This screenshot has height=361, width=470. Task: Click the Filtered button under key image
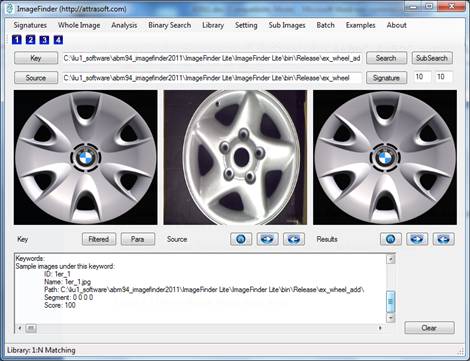[x=99, y=239]
